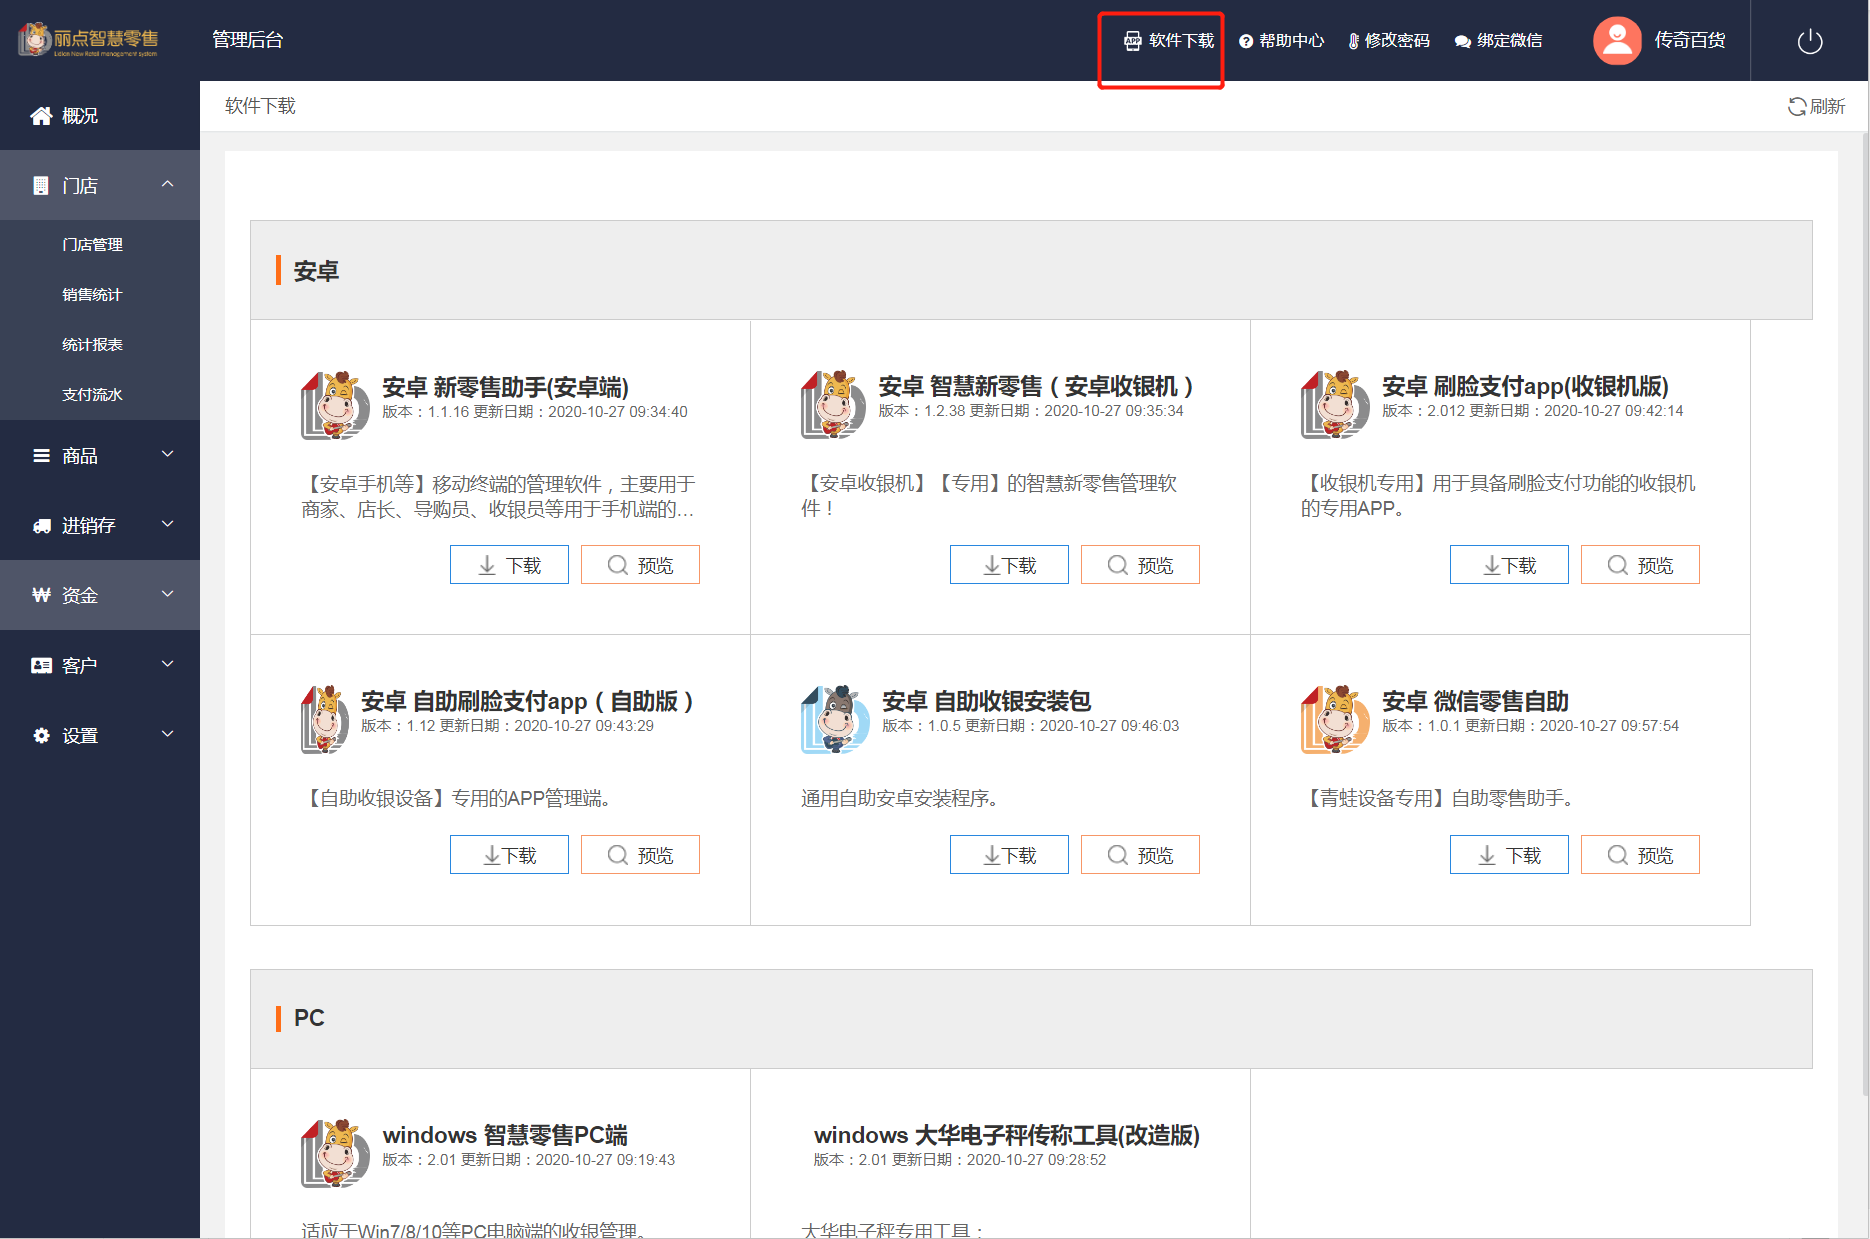Open 销售统计 submenu item

coord(92,295)
